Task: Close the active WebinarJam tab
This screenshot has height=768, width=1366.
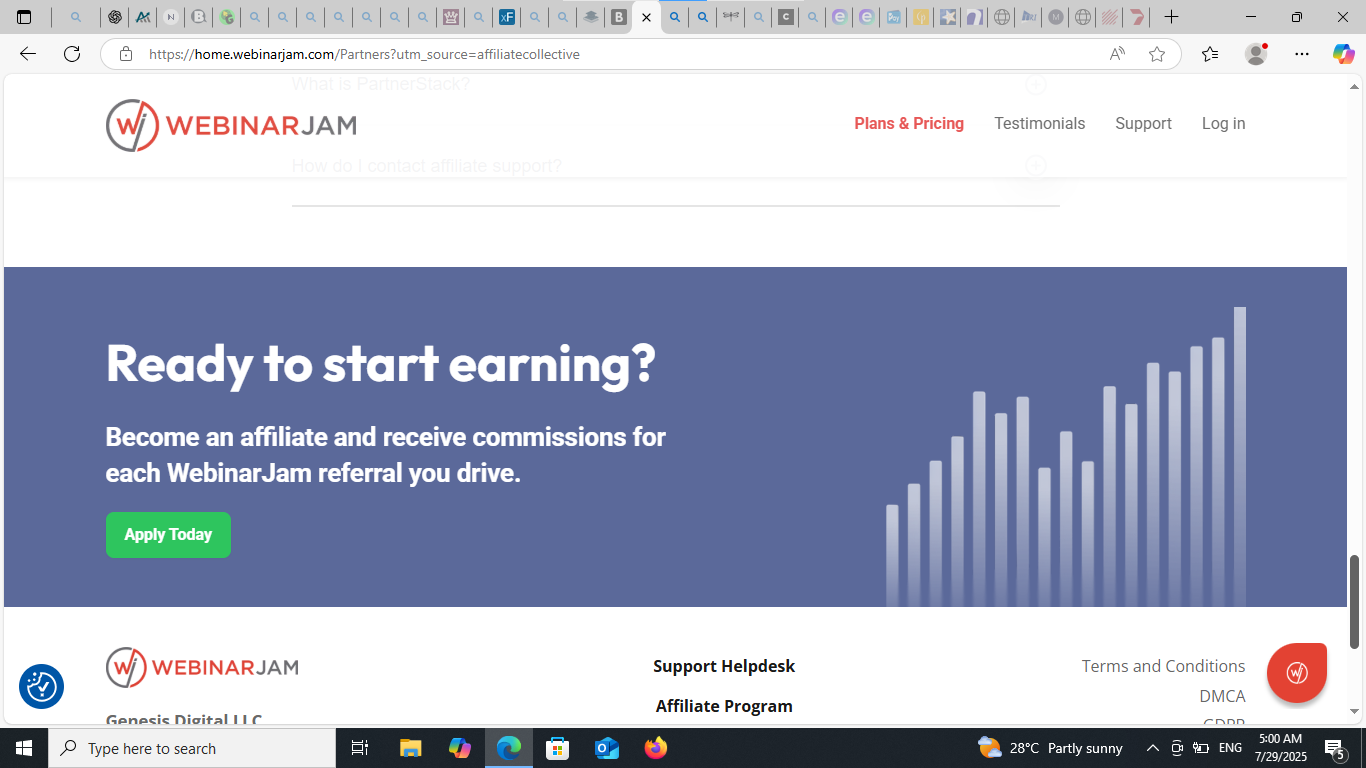Action: coord(646,17)
